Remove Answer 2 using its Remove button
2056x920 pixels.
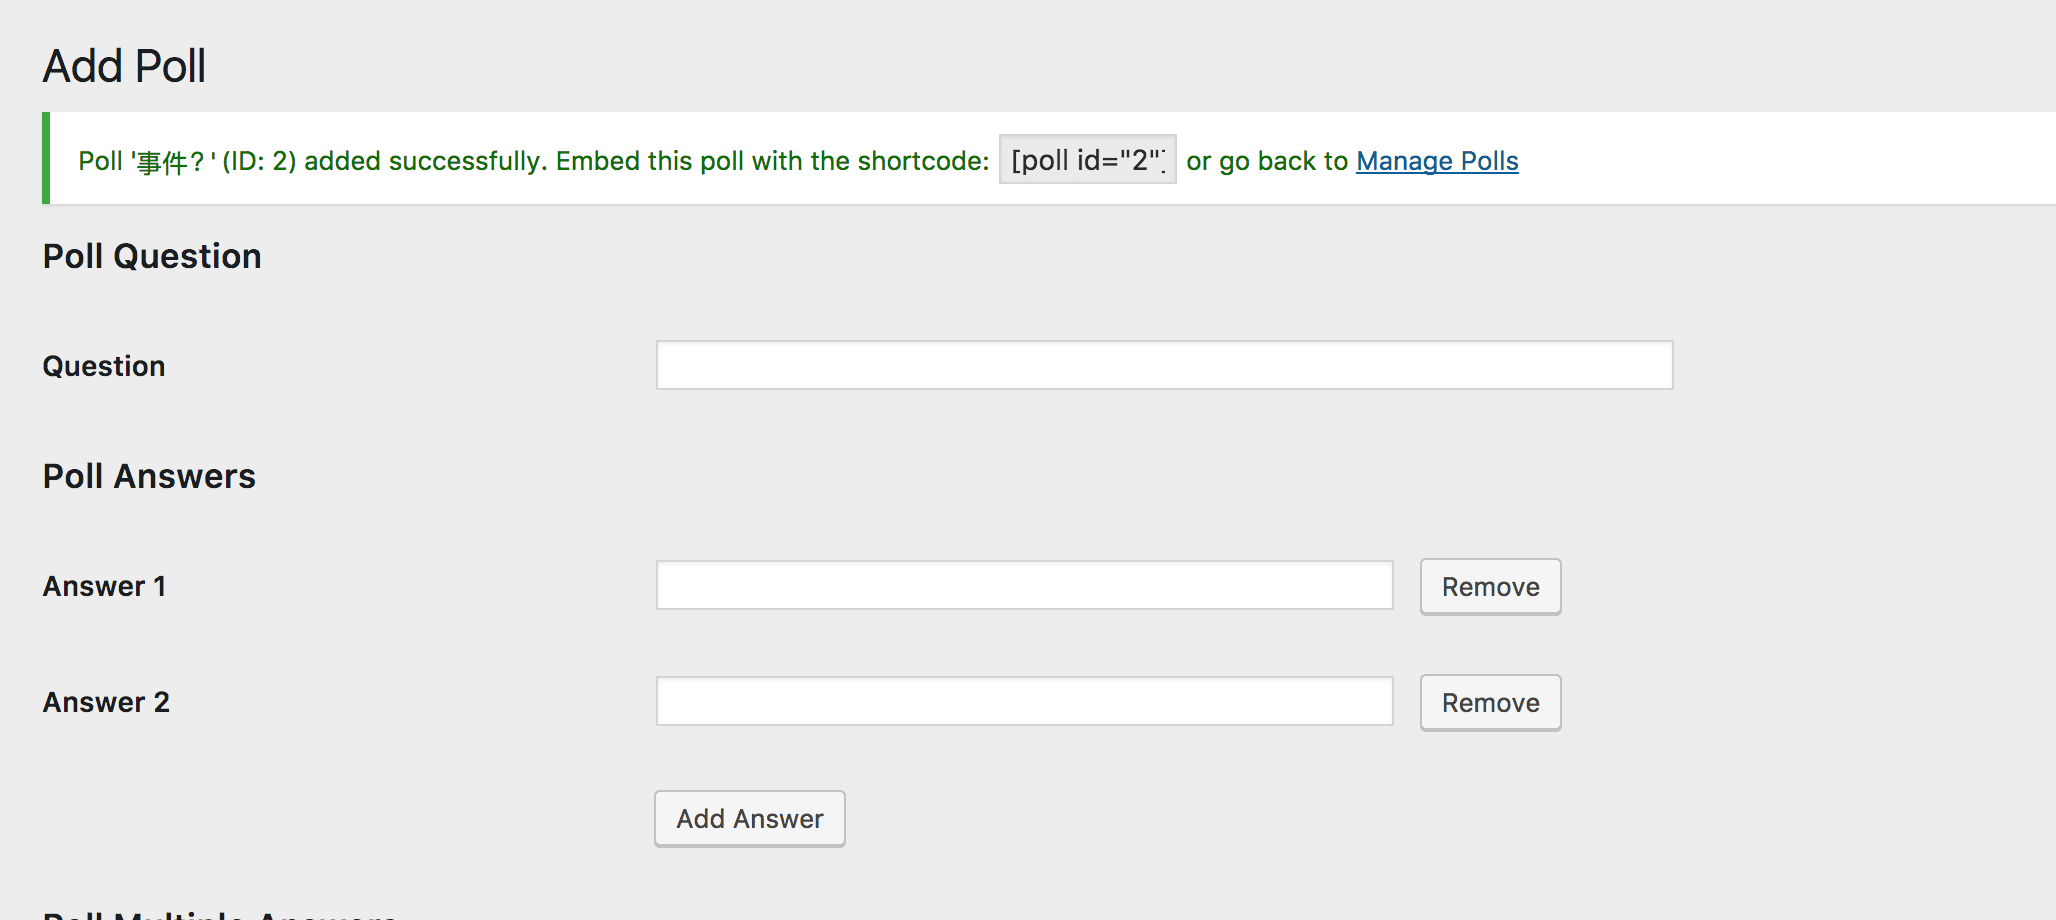(x=1490, y=703)
